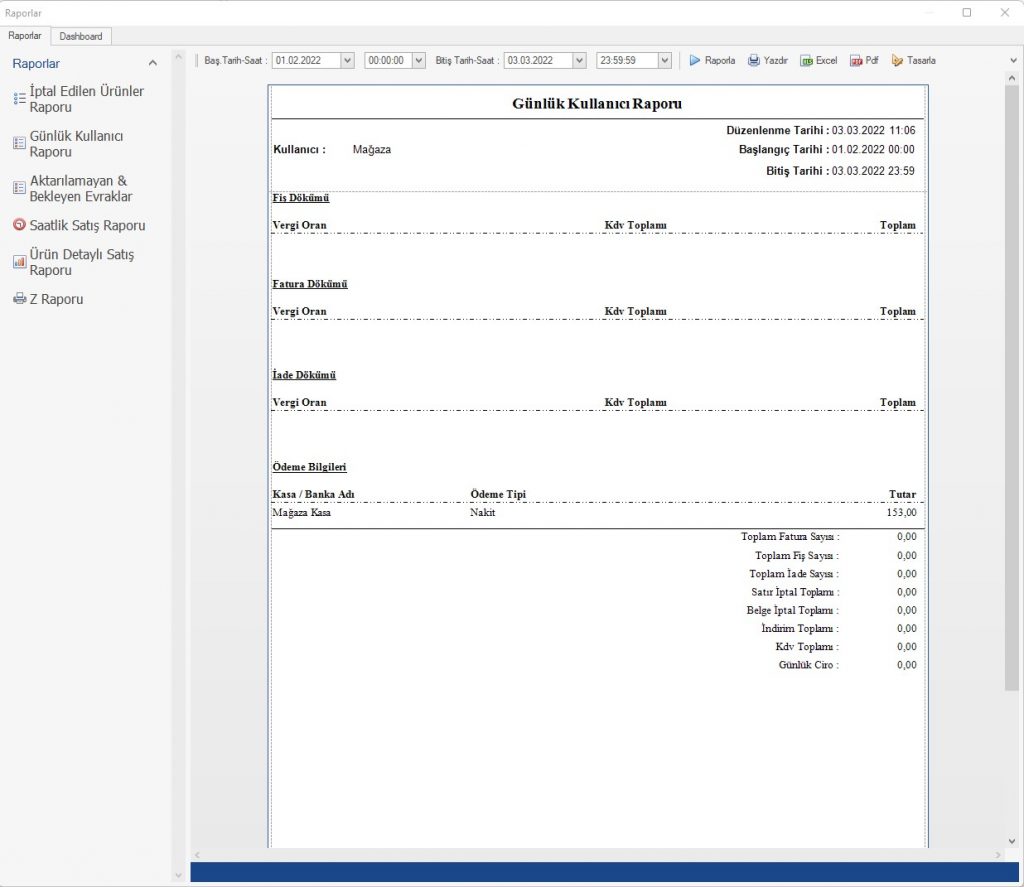Select the Saatlik Satış Raporu icon
The width and height of the screenshot is (1024, 887).
pos(19,225)
